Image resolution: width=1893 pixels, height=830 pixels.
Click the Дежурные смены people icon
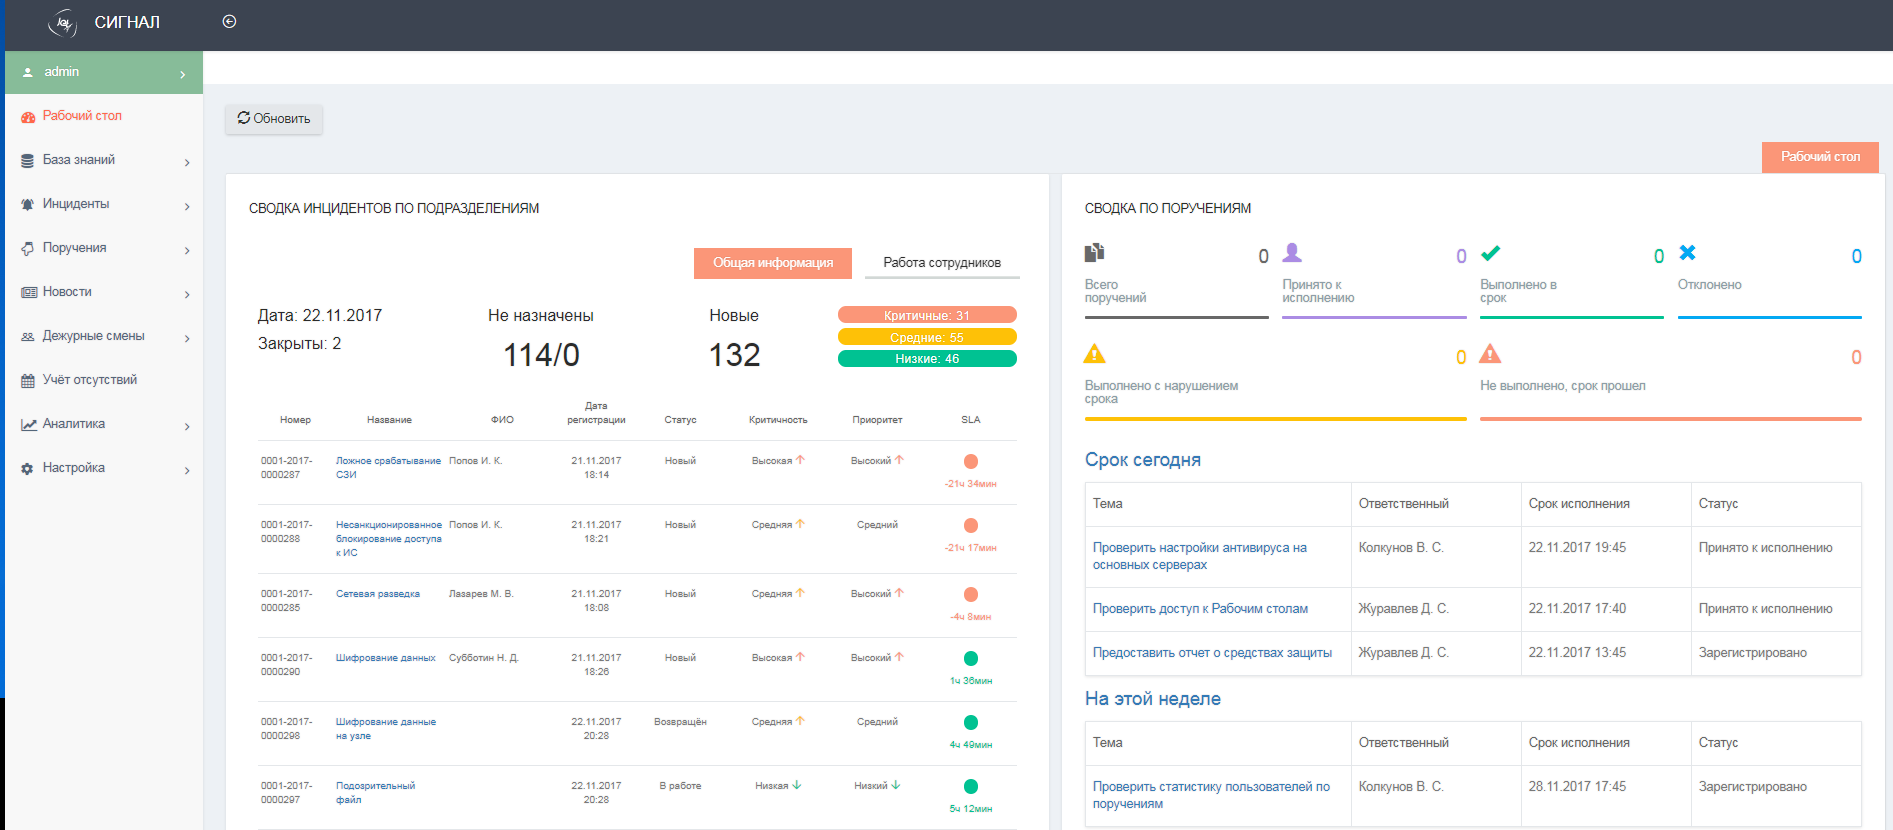(28, 336)
